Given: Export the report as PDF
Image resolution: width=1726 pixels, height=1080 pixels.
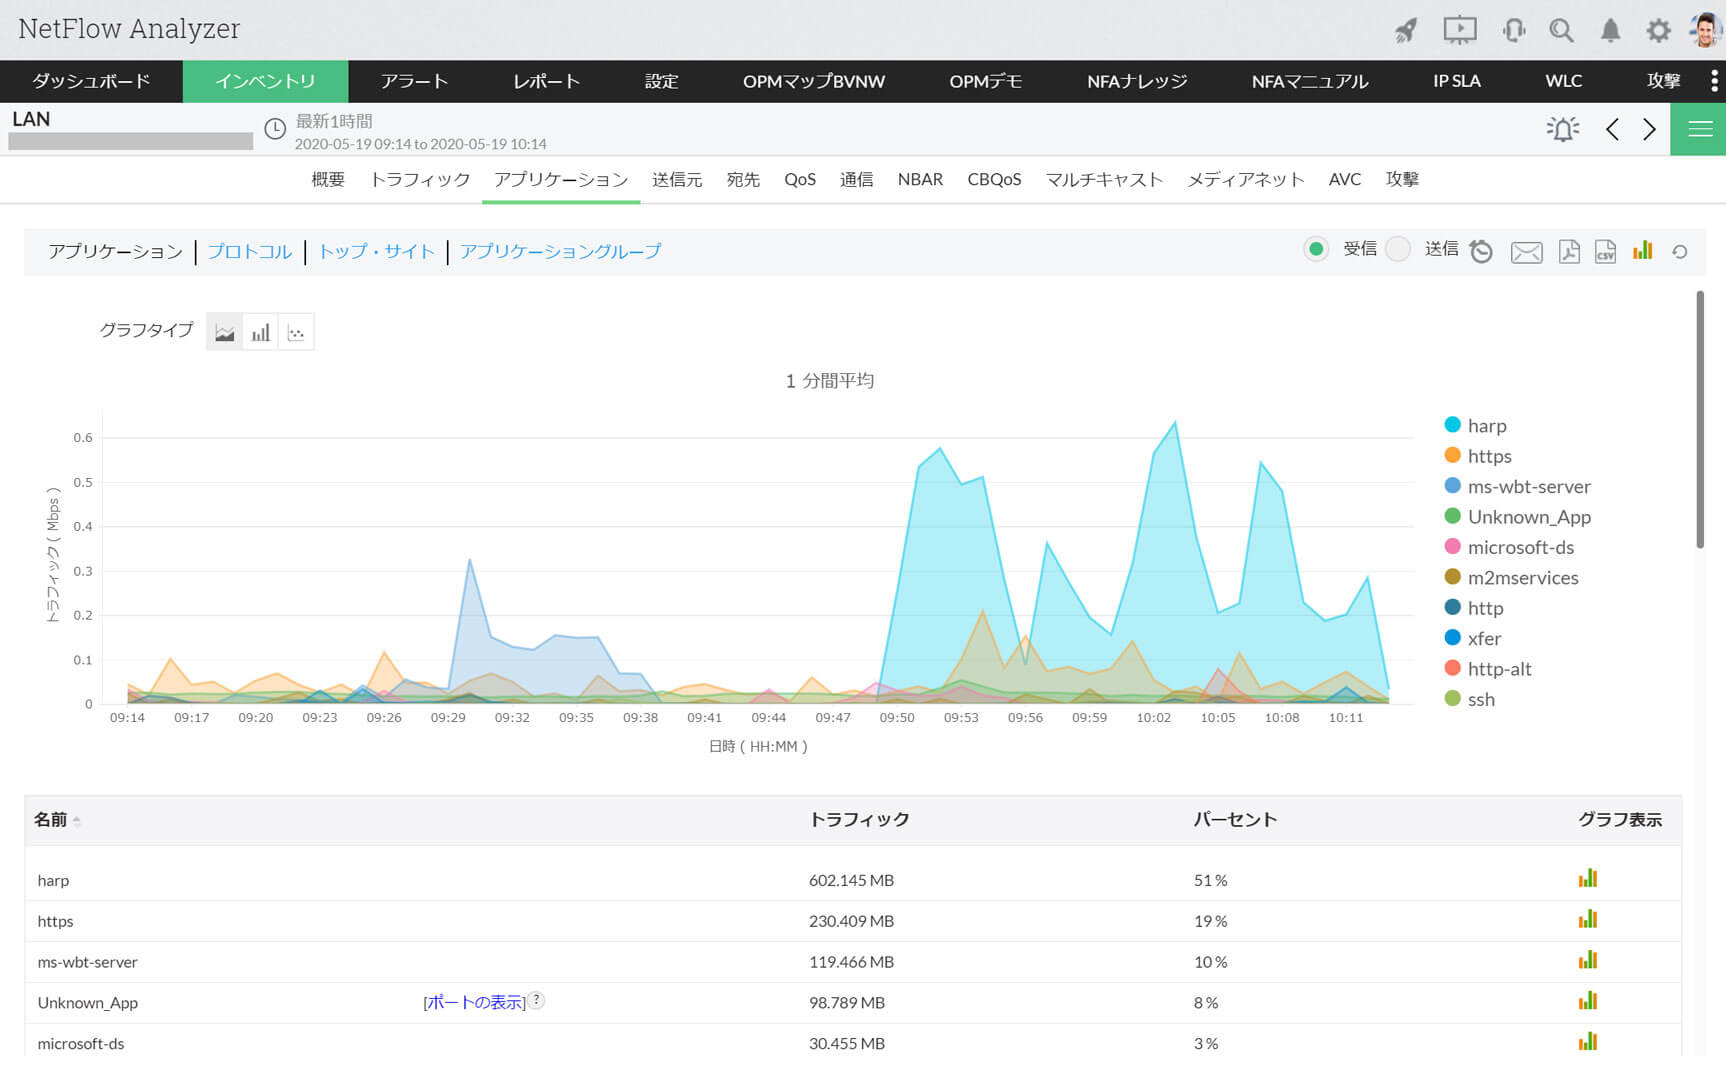Looking at the screenshot, I should 1569,252.
